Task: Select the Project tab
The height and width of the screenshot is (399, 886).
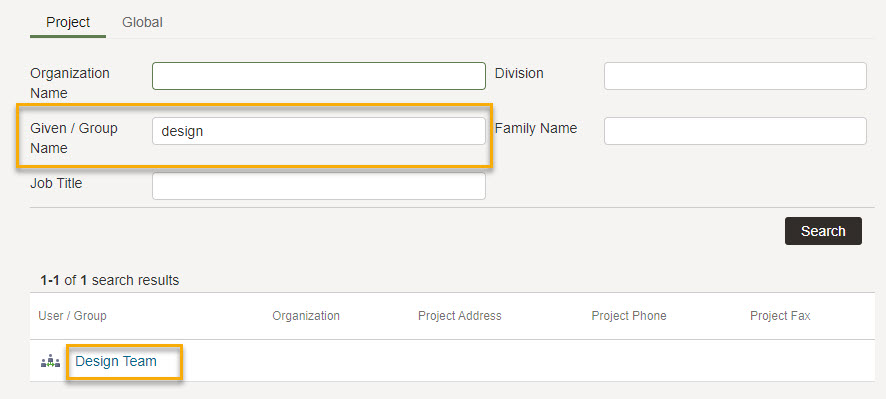Action: point(68,23)
